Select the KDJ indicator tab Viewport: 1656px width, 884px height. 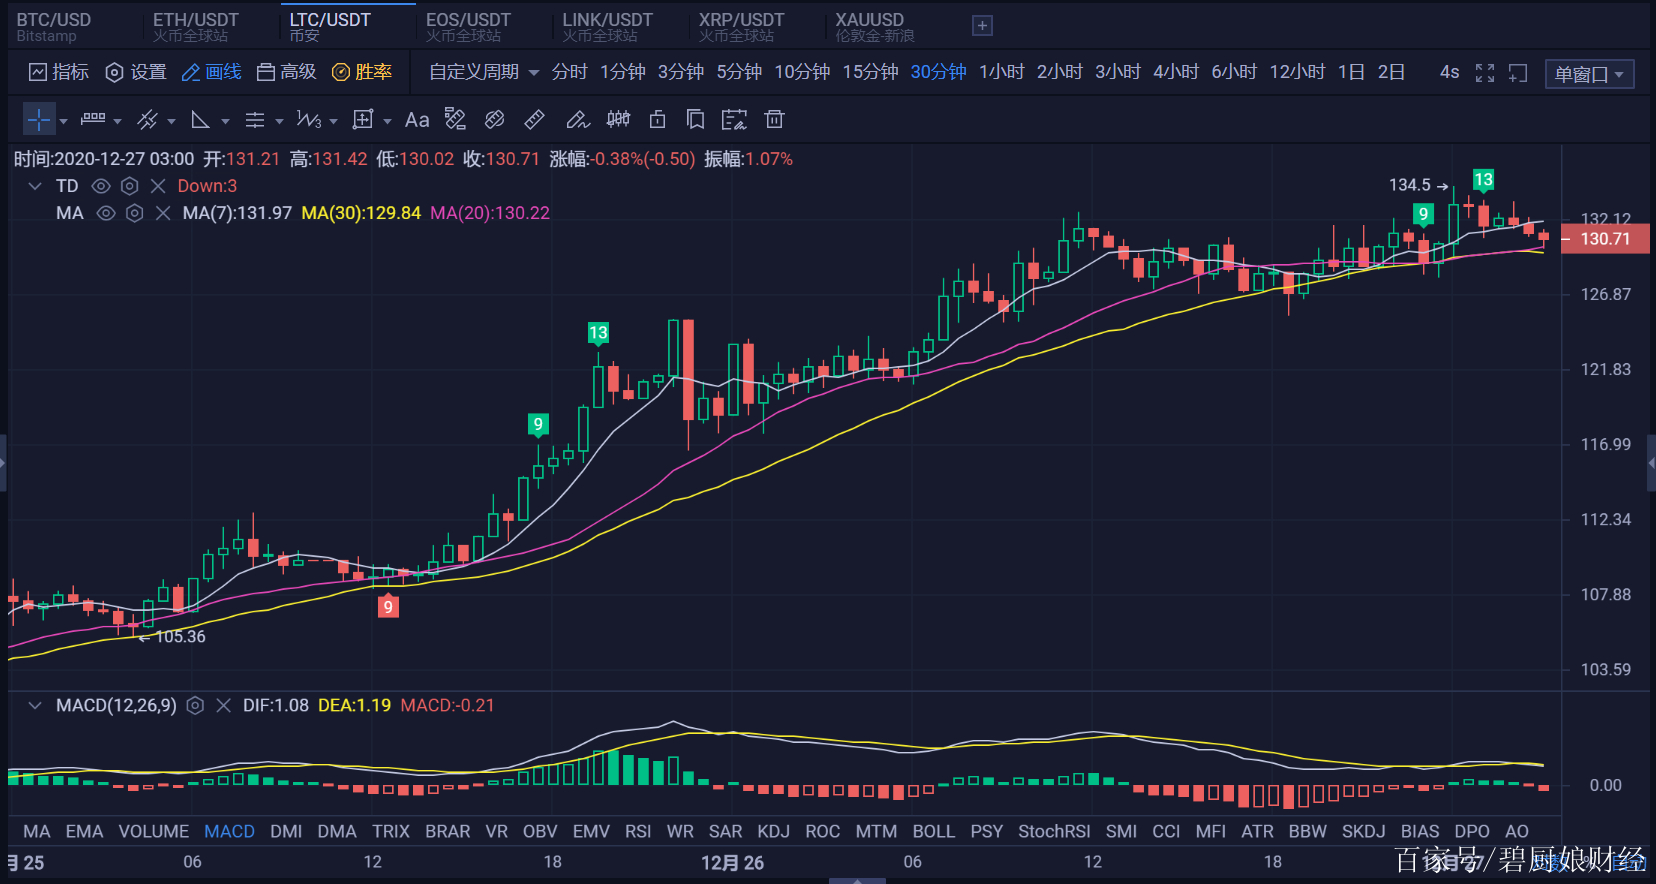773,831
